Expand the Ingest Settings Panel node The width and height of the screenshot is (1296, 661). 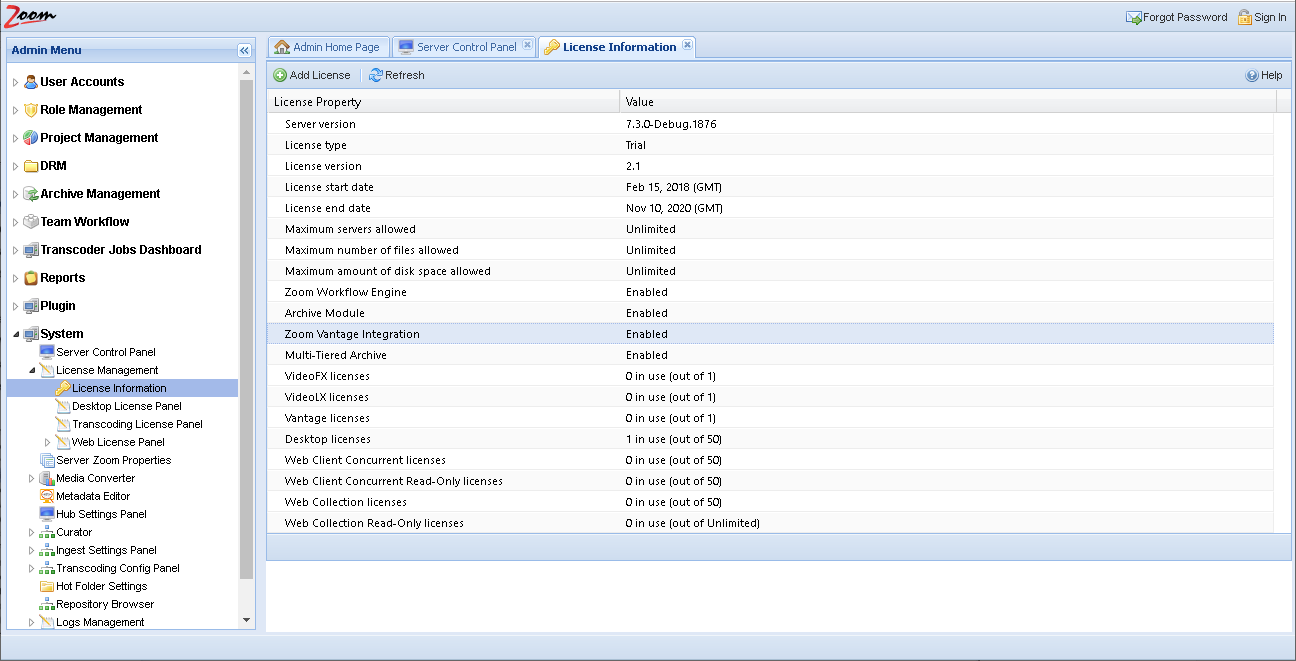(31, 550)
